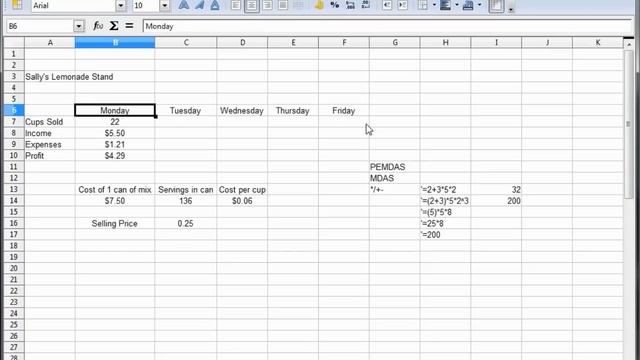This screenshot has height=360, width=640.
Task: Select column C header
Action: coord(186,42)
